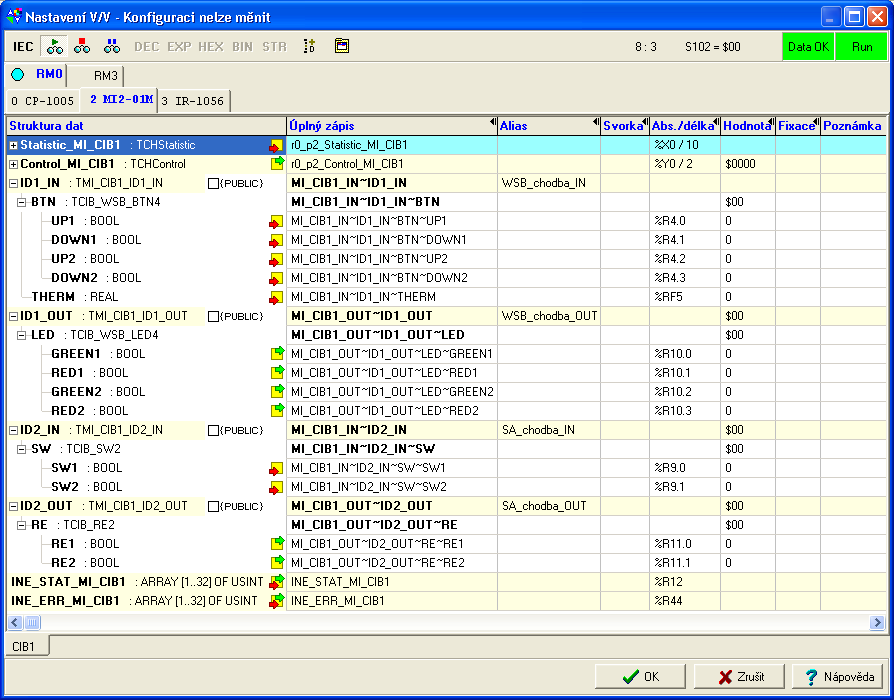Open the 0 CP-1005 module tab
894x700 pixels.
pyautogui.click(x=43, y=101)
